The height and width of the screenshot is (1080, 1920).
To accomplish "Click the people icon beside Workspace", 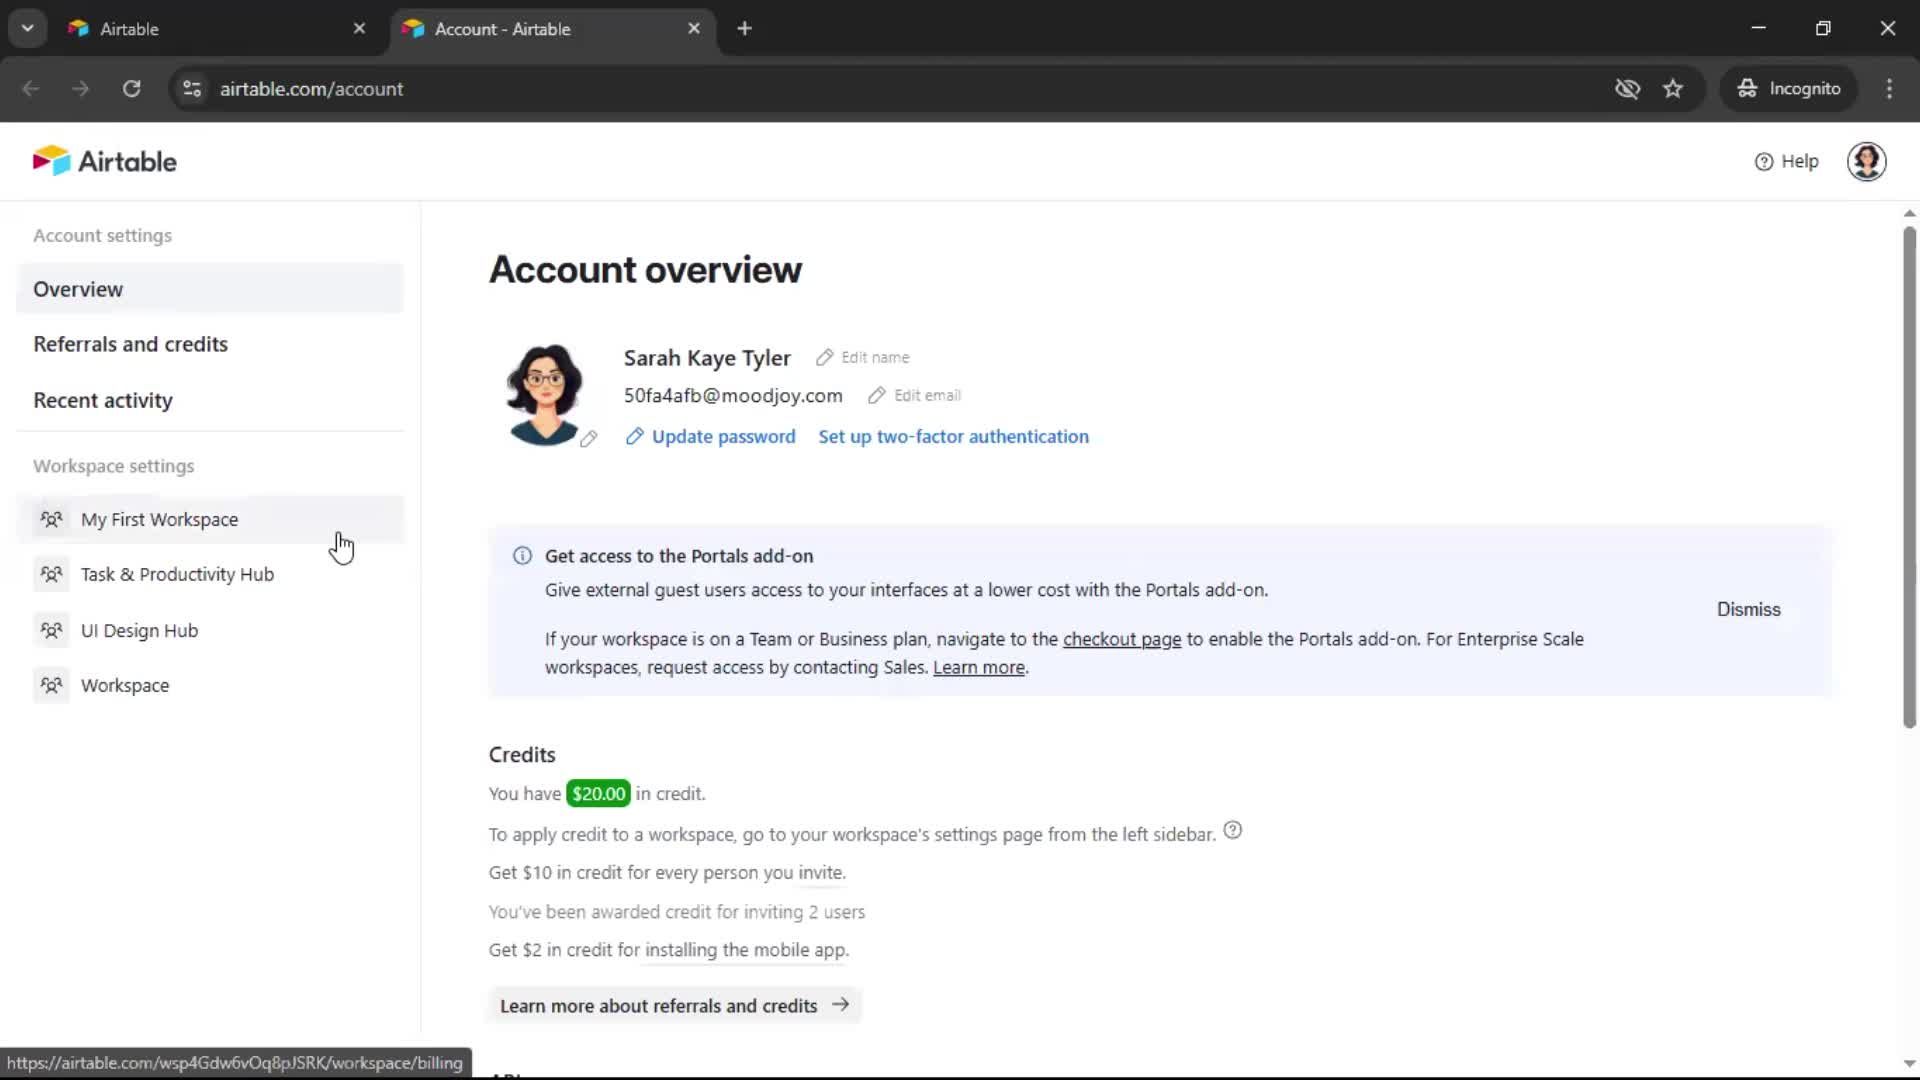I will click(x=51, y=685).
